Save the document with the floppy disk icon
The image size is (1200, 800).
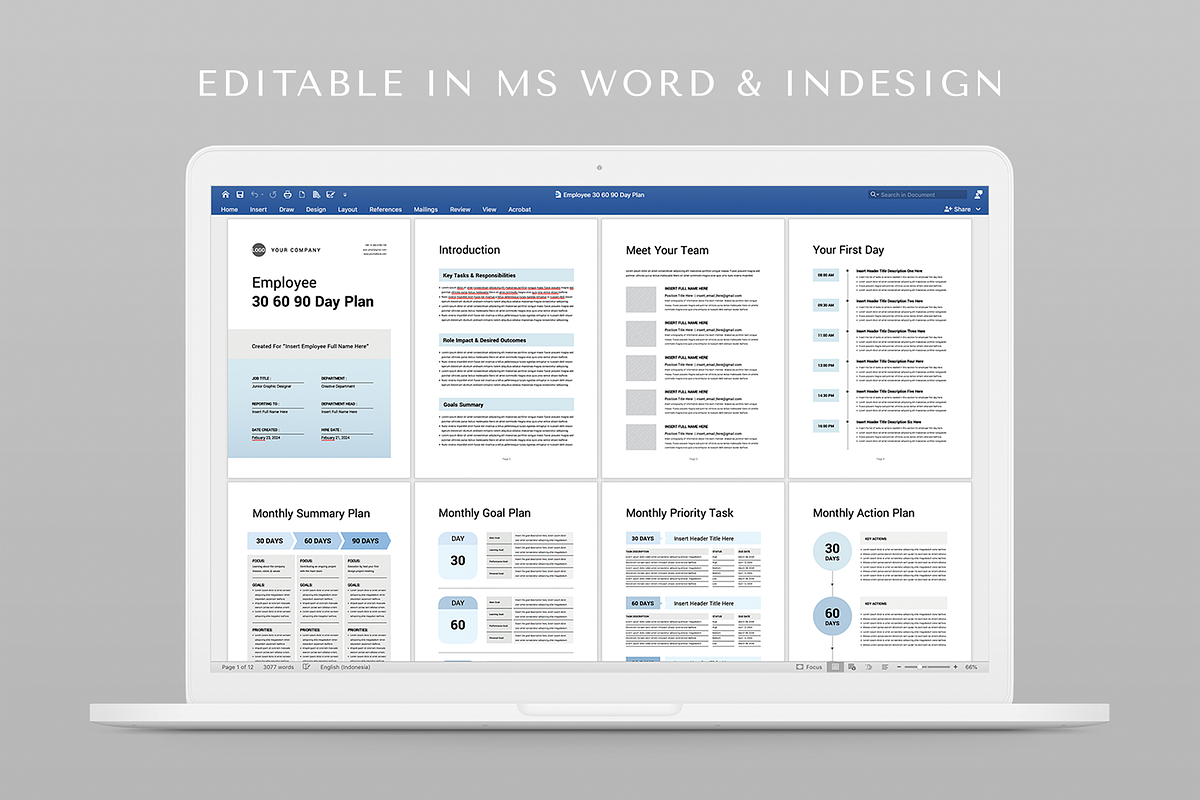pyautogui.click(x=239, y=194)
